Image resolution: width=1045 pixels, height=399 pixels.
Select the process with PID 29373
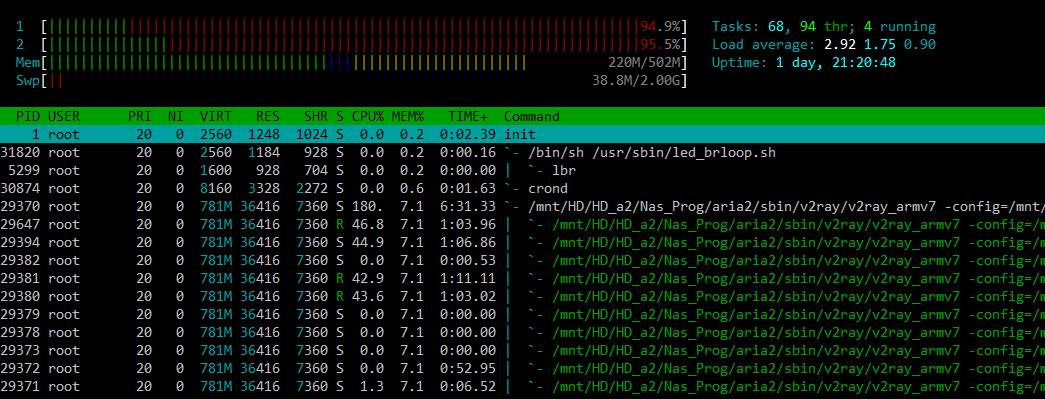[522, 350]
